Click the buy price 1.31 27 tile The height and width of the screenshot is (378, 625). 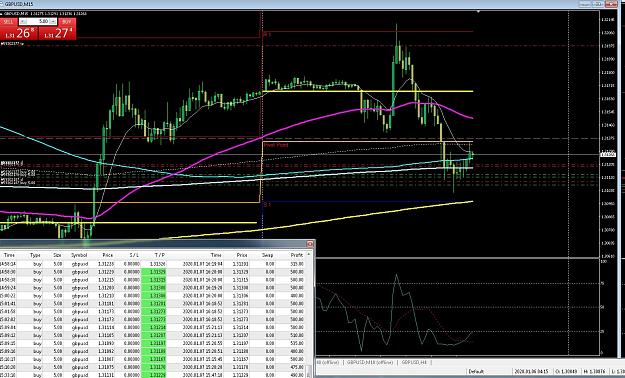pos(57,33)
